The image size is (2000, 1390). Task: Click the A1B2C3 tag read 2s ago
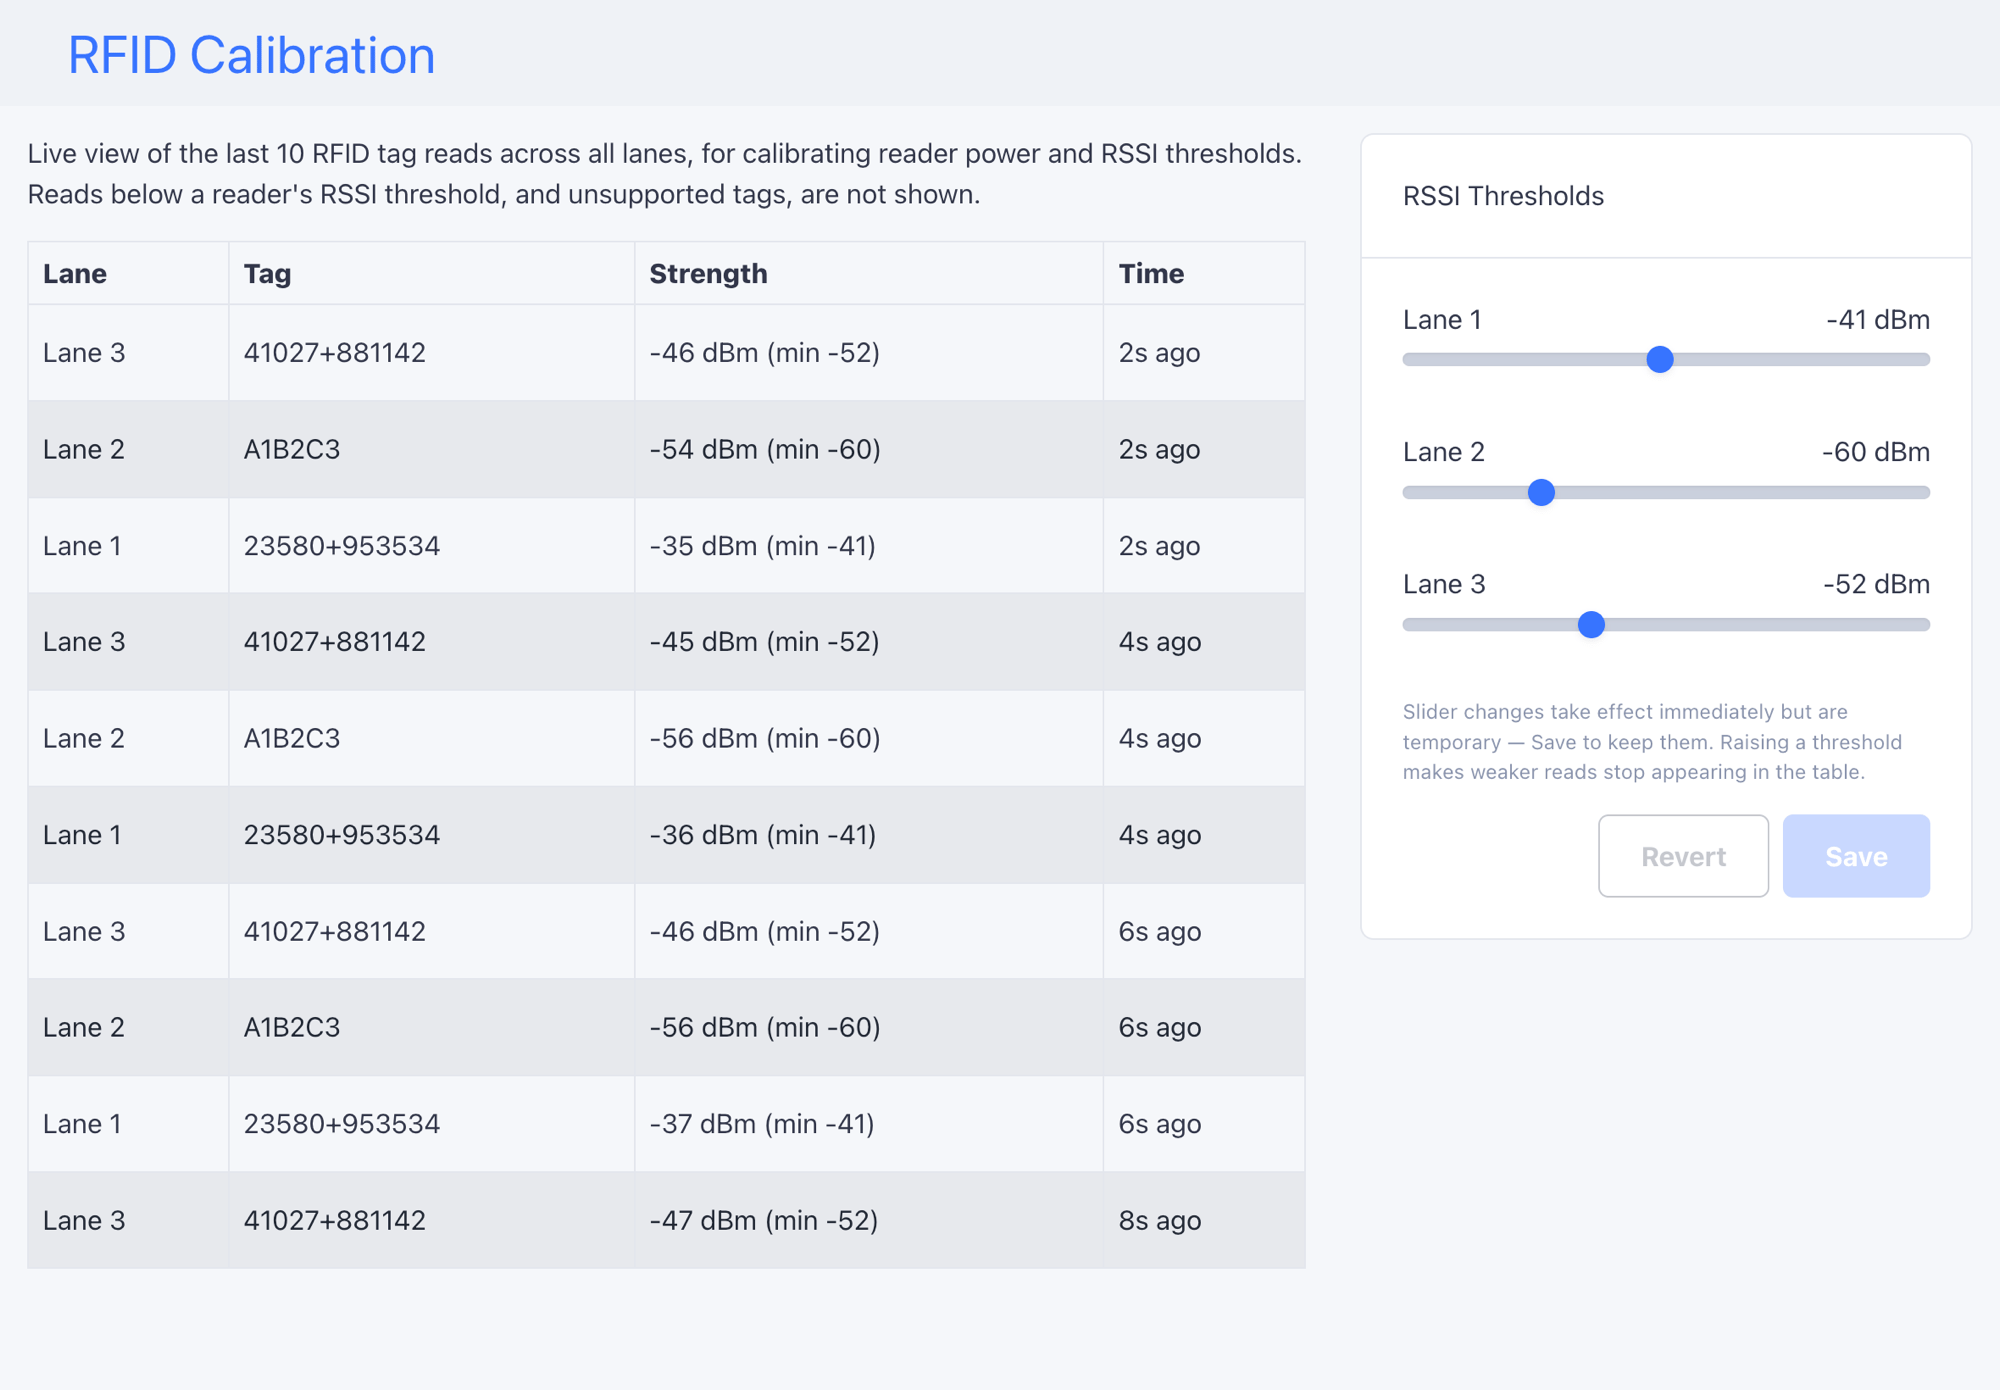tap(432, 449)
